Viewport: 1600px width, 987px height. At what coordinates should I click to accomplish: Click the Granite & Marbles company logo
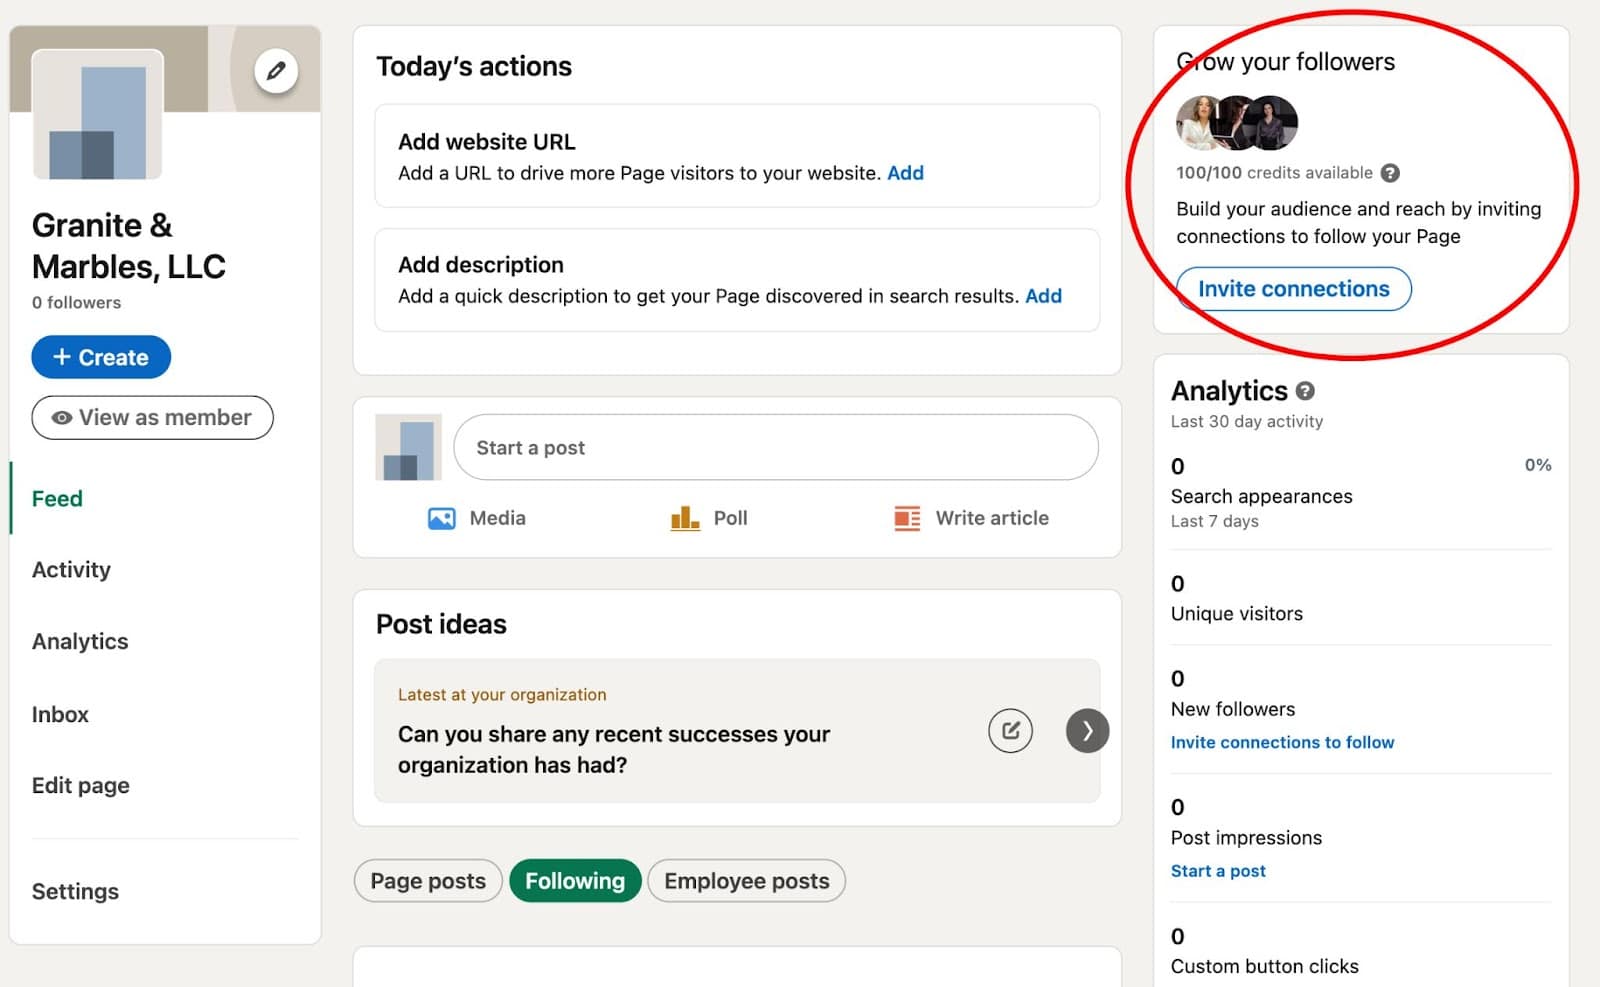97,115
